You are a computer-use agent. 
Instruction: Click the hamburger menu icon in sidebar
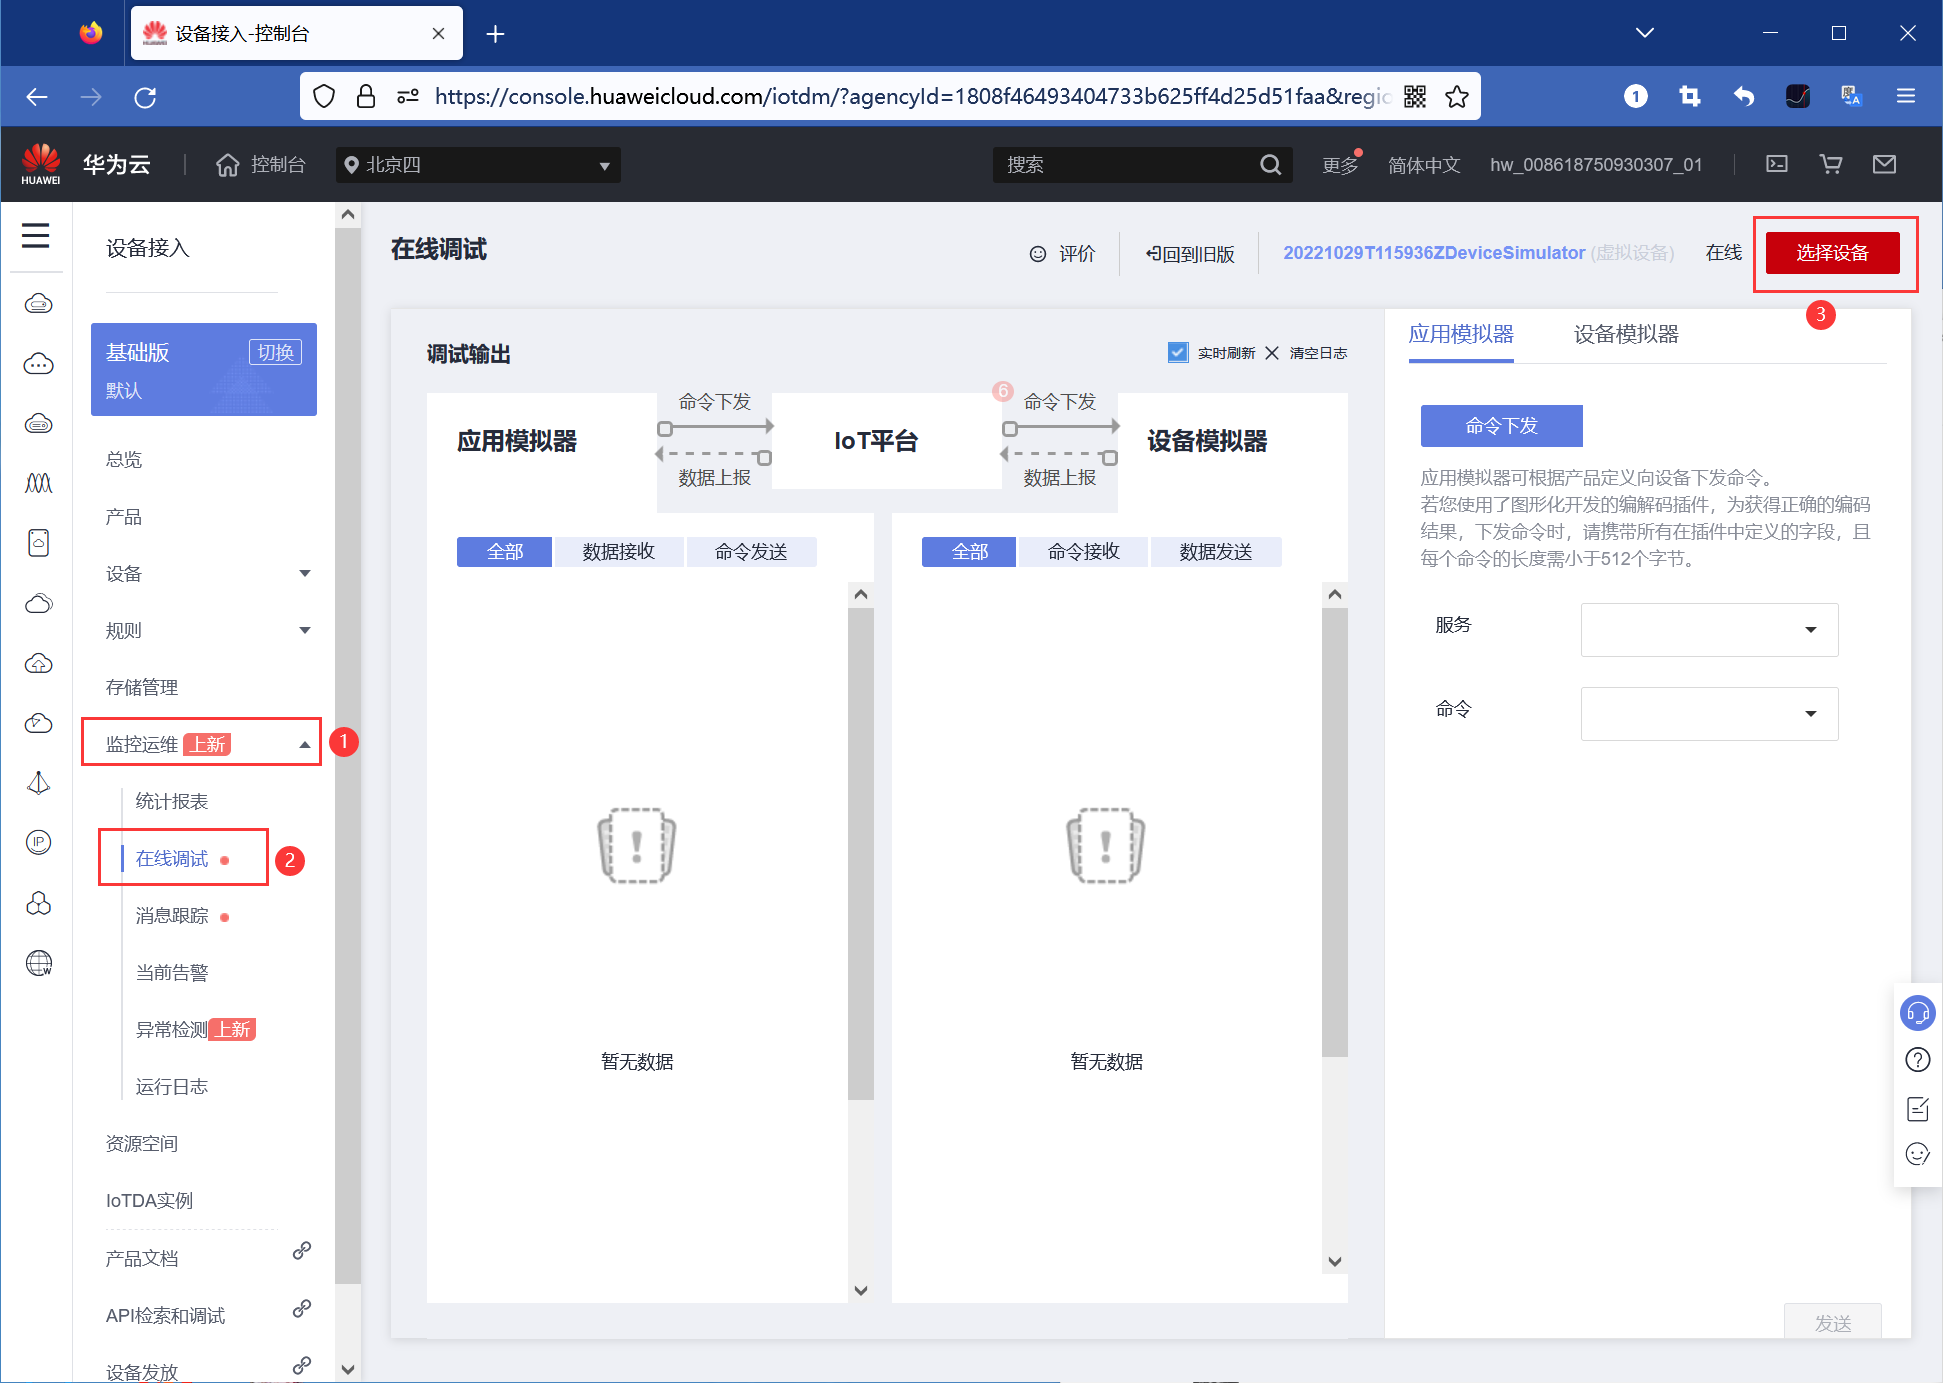click(x=36, y=235)
